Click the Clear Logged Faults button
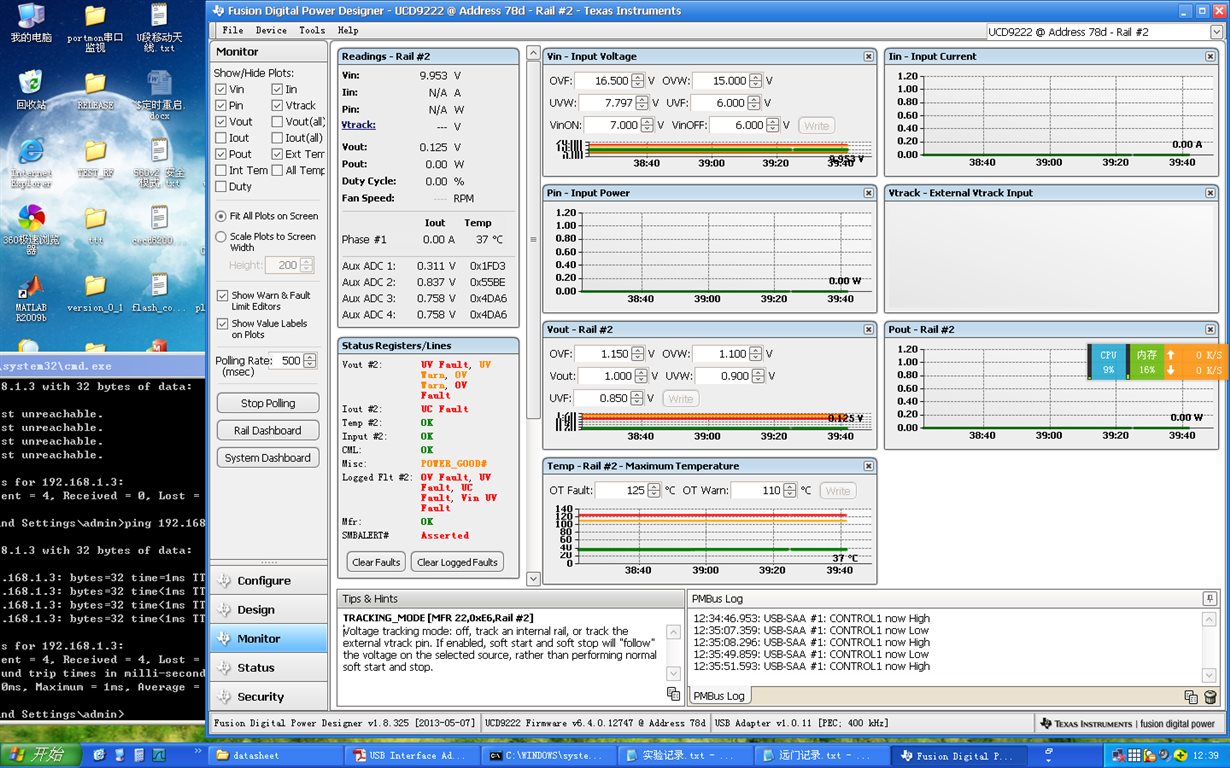This screenshot has height=768, width=1230. (457, 562)
